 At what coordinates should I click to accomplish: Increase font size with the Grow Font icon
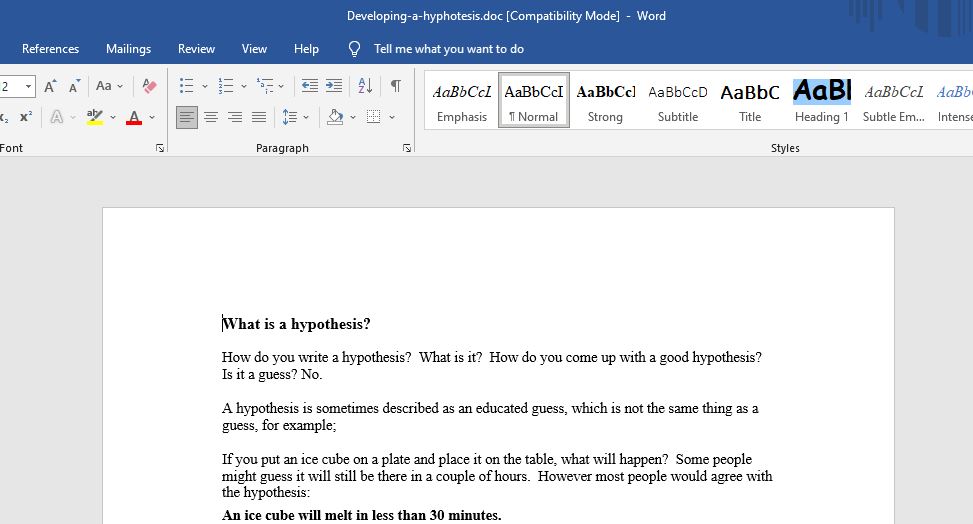coord(51,86)
